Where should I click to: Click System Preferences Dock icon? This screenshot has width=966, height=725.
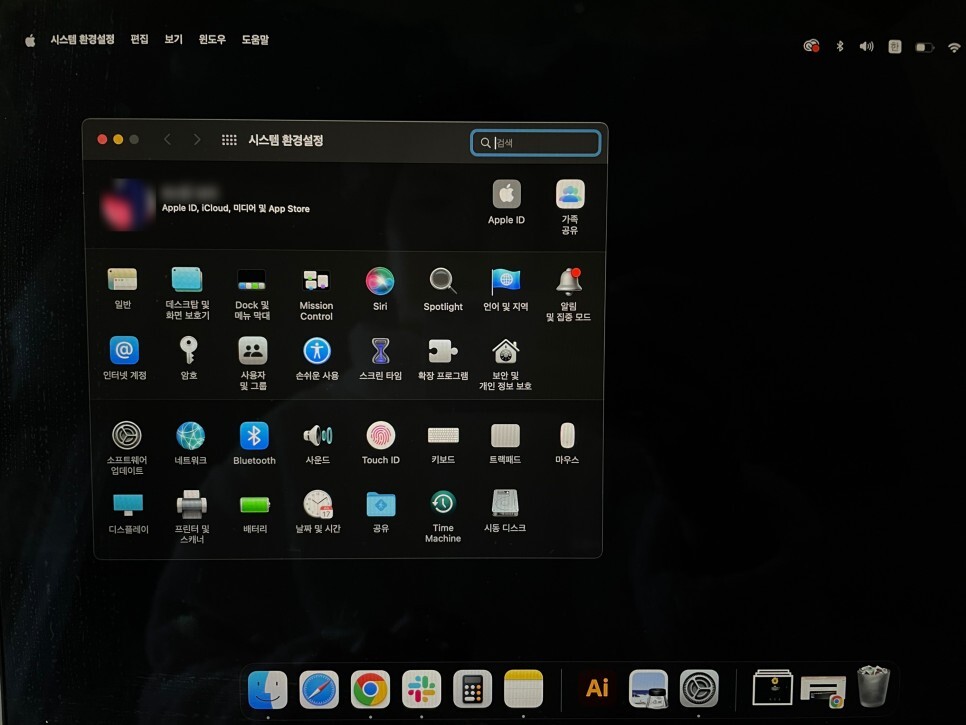pyautogui.click(x=699, y=689)
